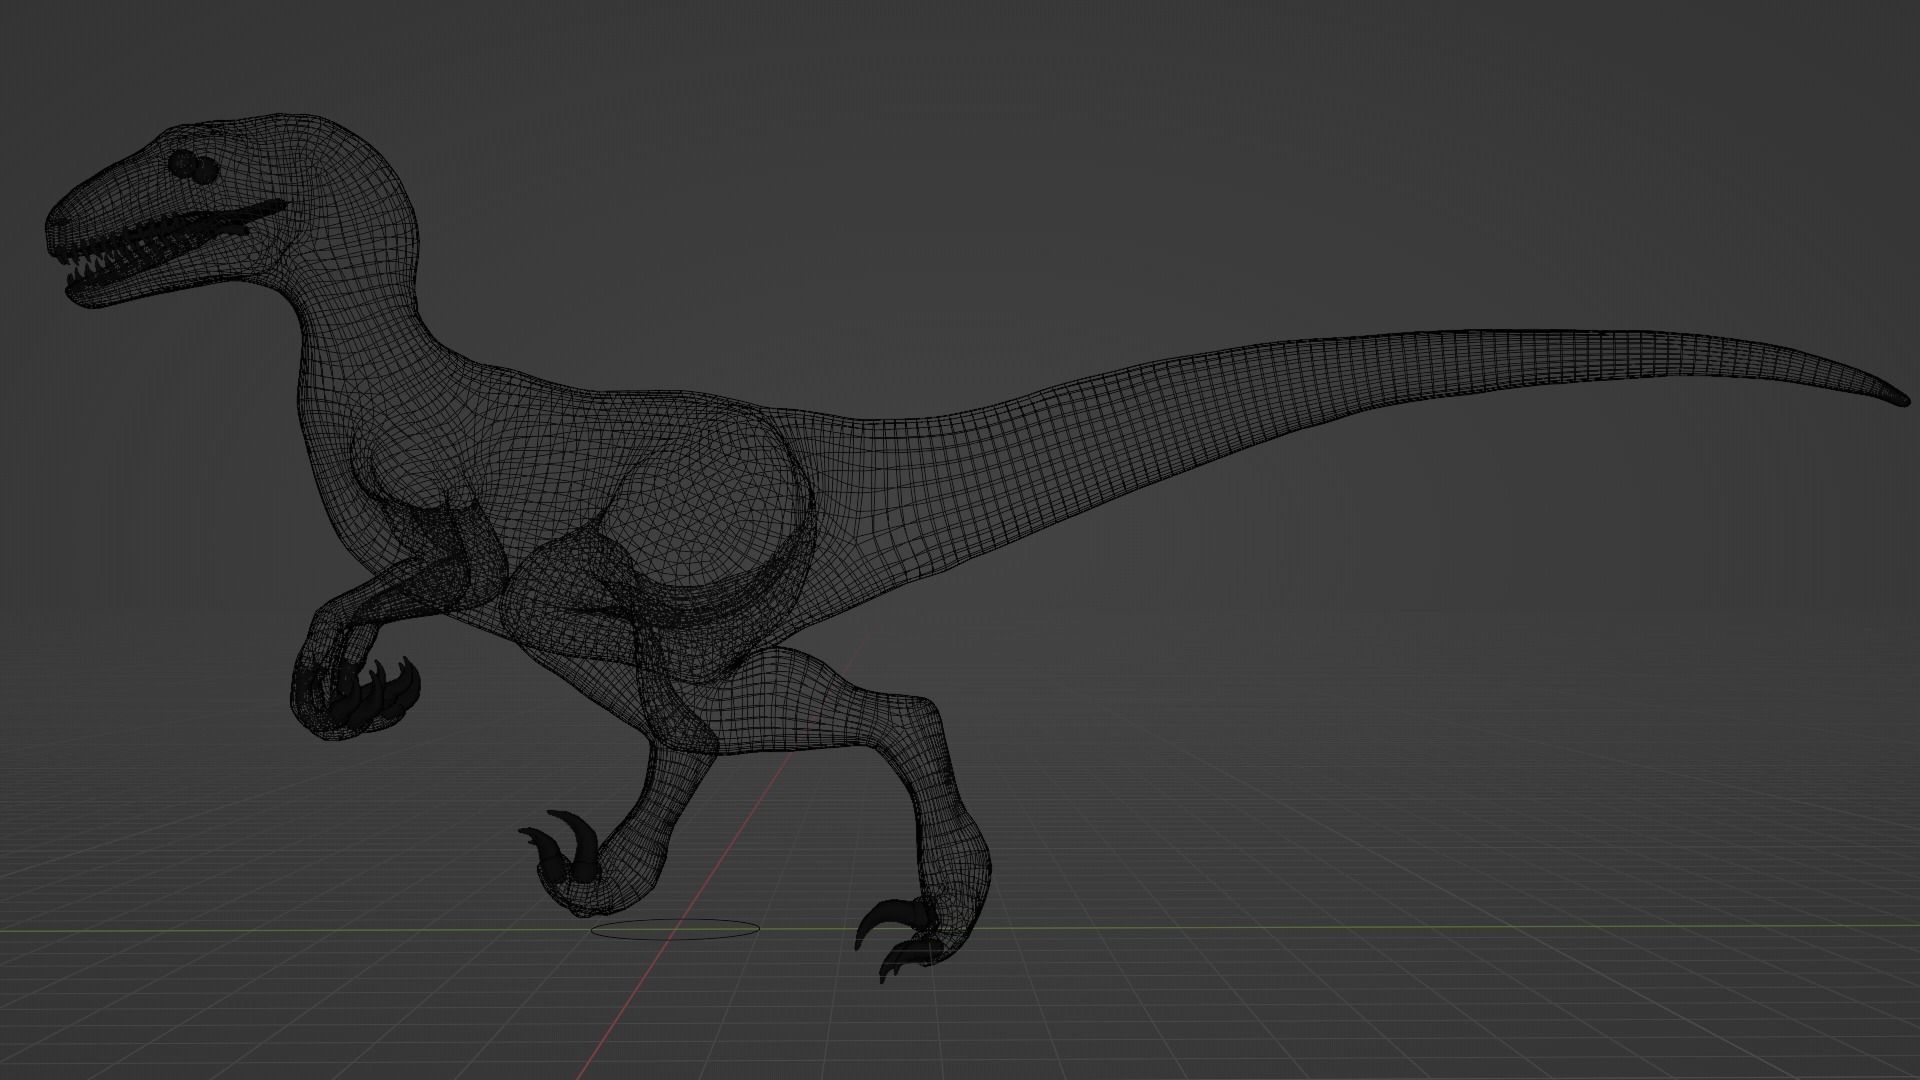Select the raptor's eye sphere

tap(192, 167)
